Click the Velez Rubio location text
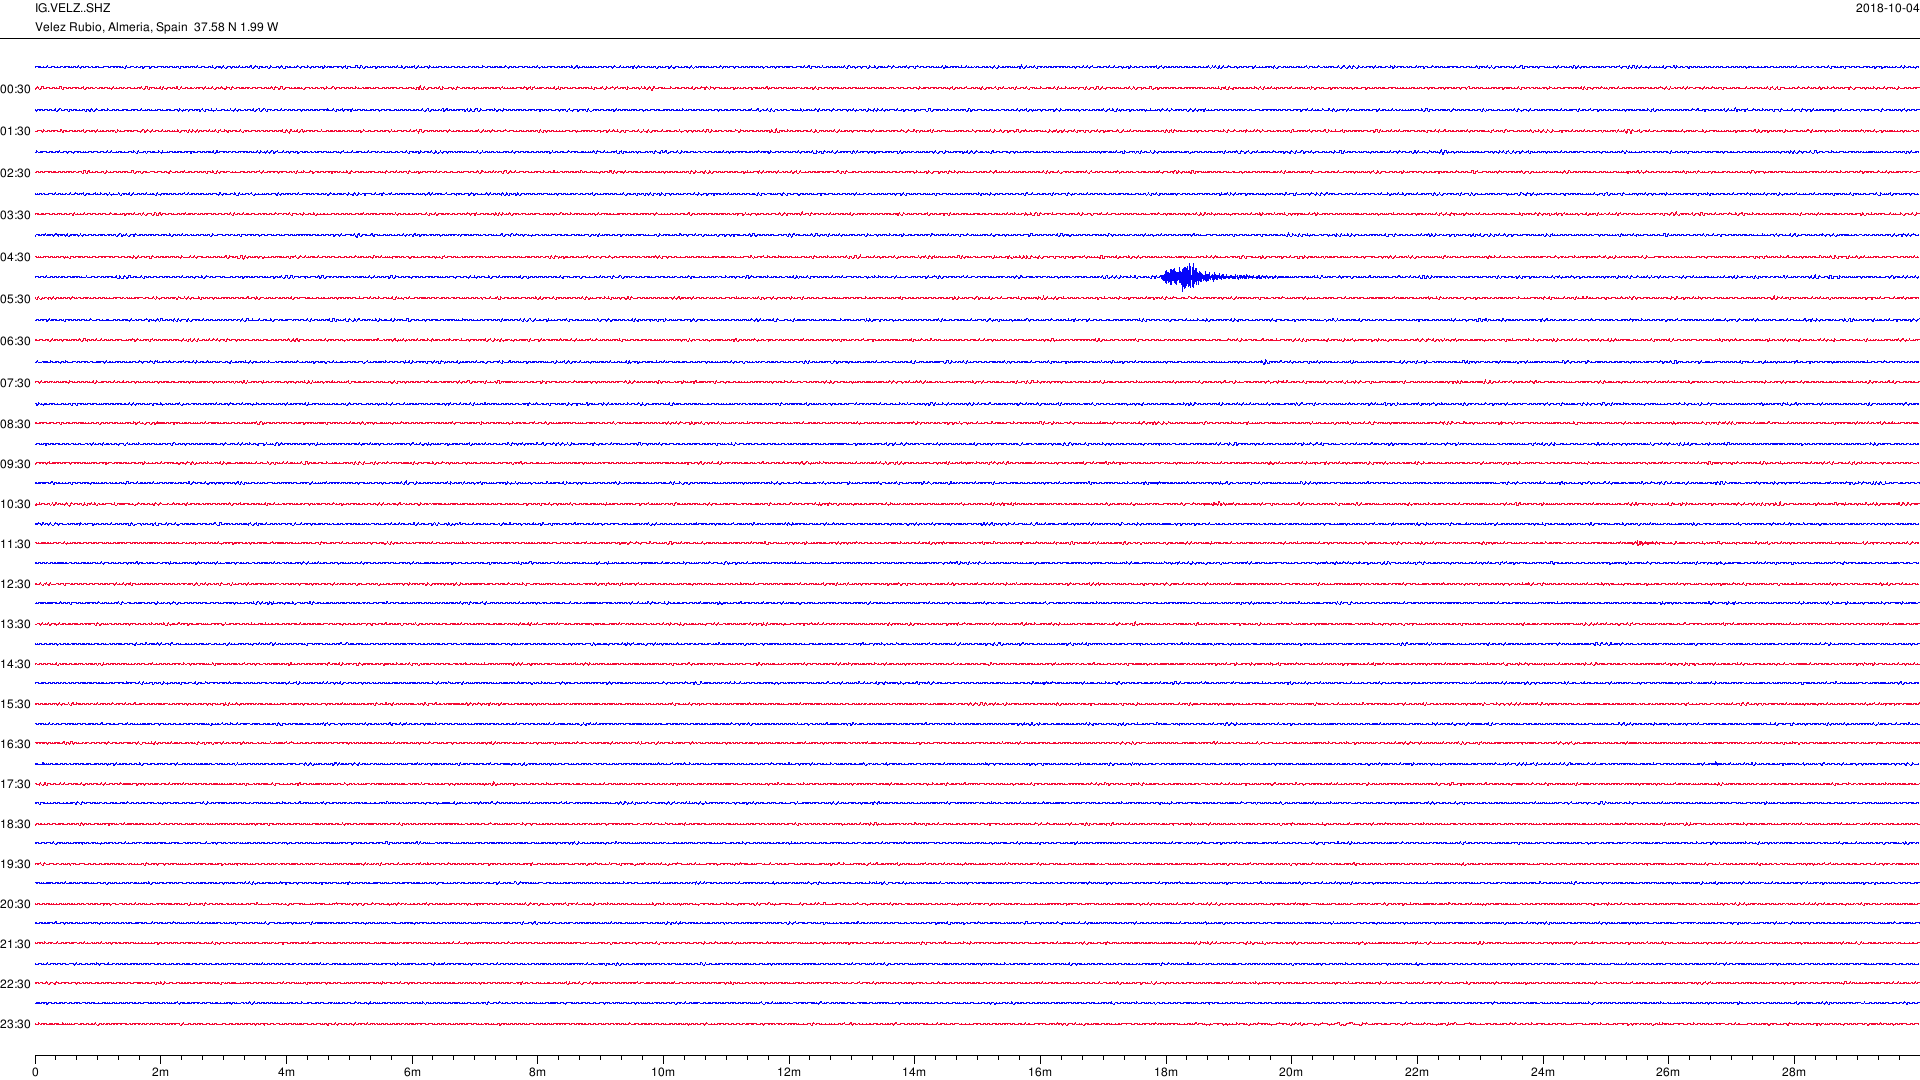The image size is (1920, 1080). point(156,27)
